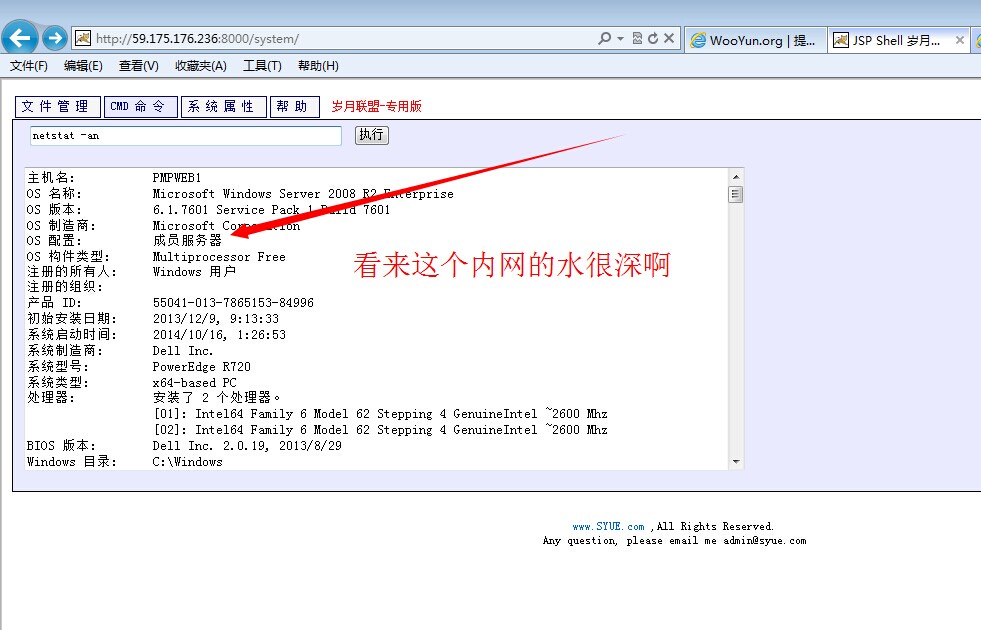Open the 帮助(H) menu
The width and height of the screenshot is (981, 630).
coord(318,66)
